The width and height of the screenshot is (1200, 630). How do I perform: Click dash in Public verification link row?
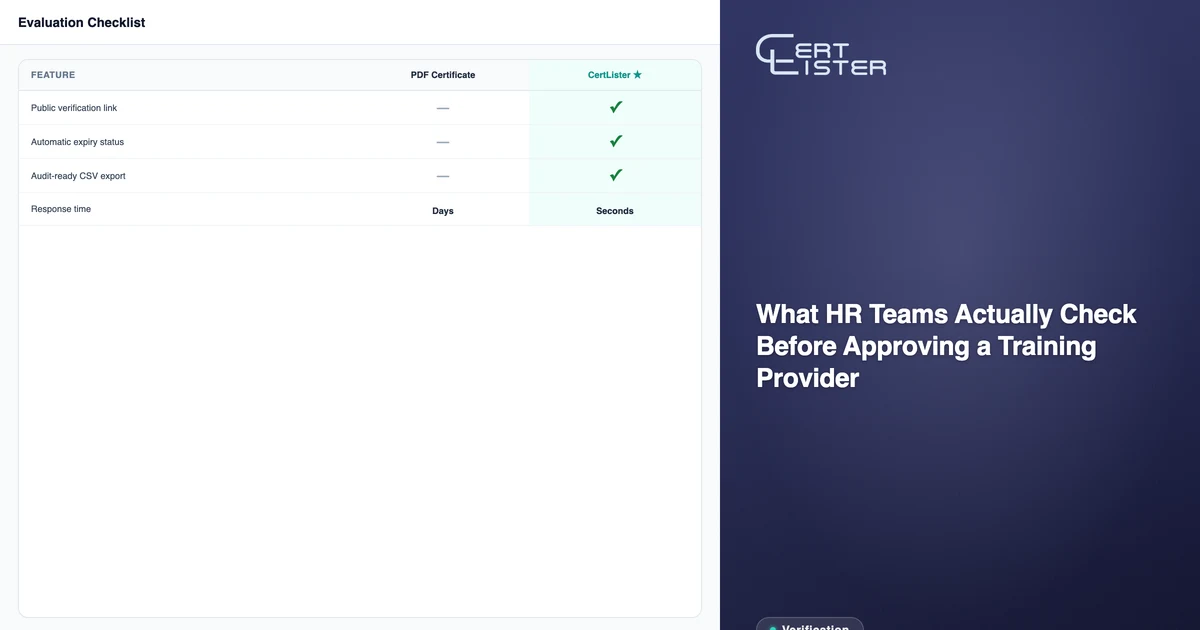tap(443, 108)
